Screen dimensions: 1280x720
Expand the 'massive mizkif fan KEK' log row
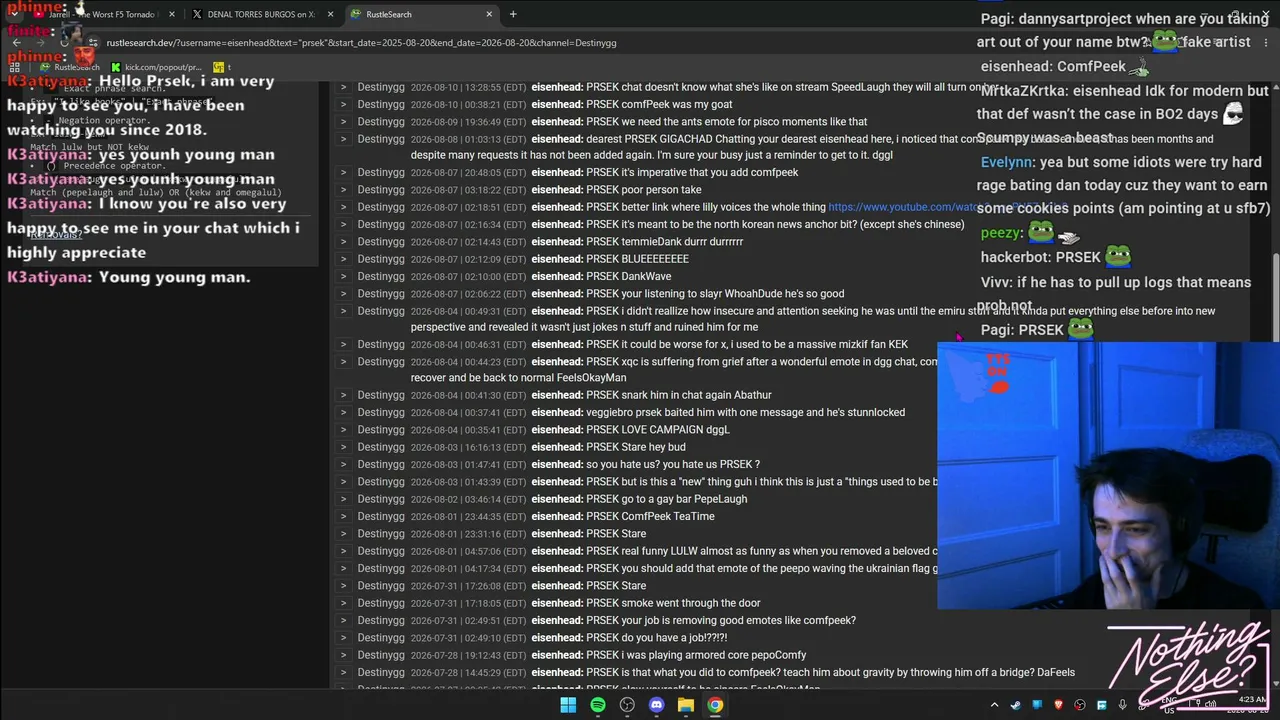click(343, 345)
